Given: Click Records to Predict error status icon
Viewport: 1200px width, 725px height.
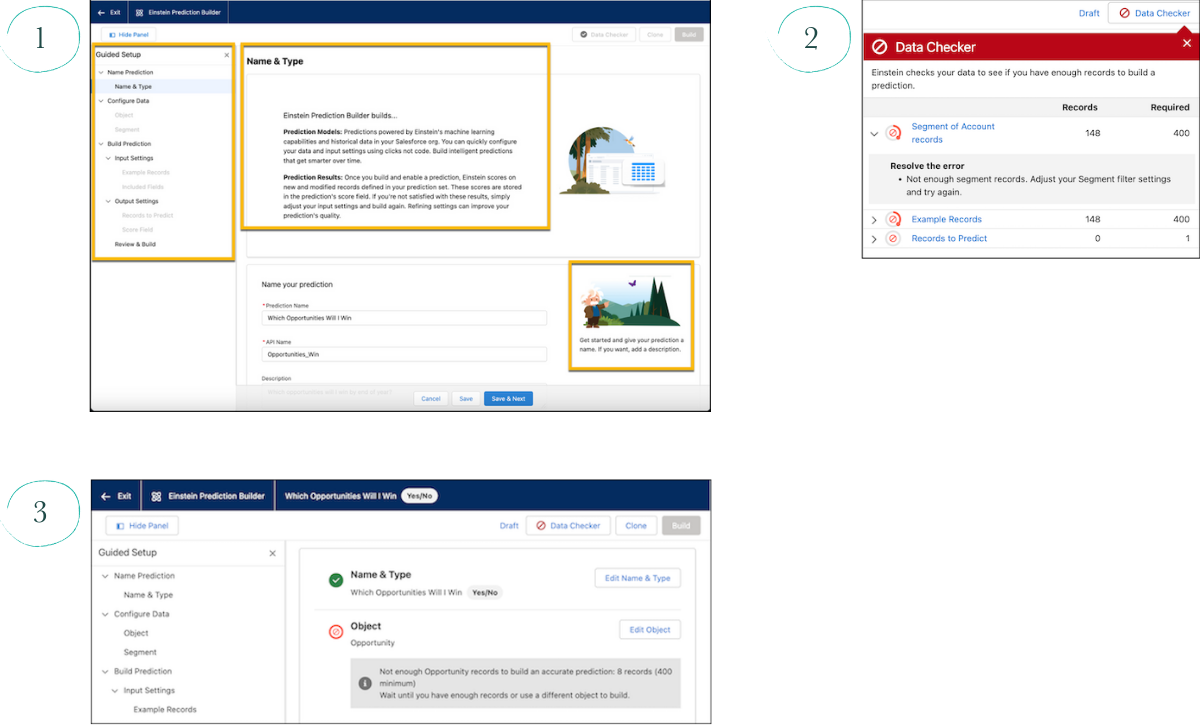Looking at the screenshot, I should (x=893, y=238).
